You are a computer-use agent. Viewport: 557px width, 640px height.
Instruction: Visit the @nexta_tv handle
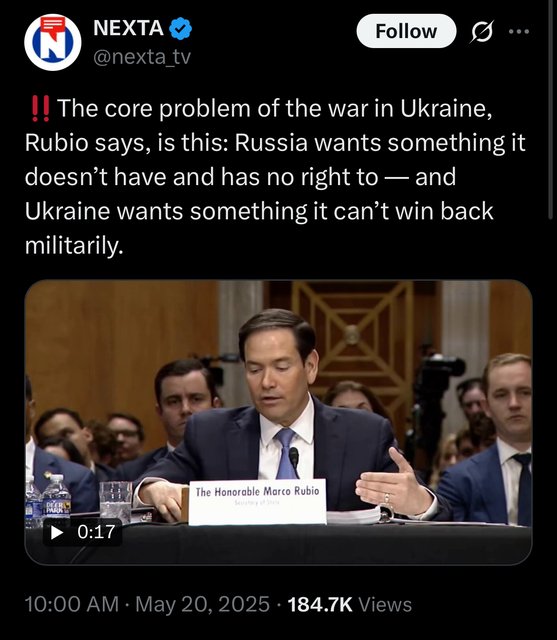142,57
